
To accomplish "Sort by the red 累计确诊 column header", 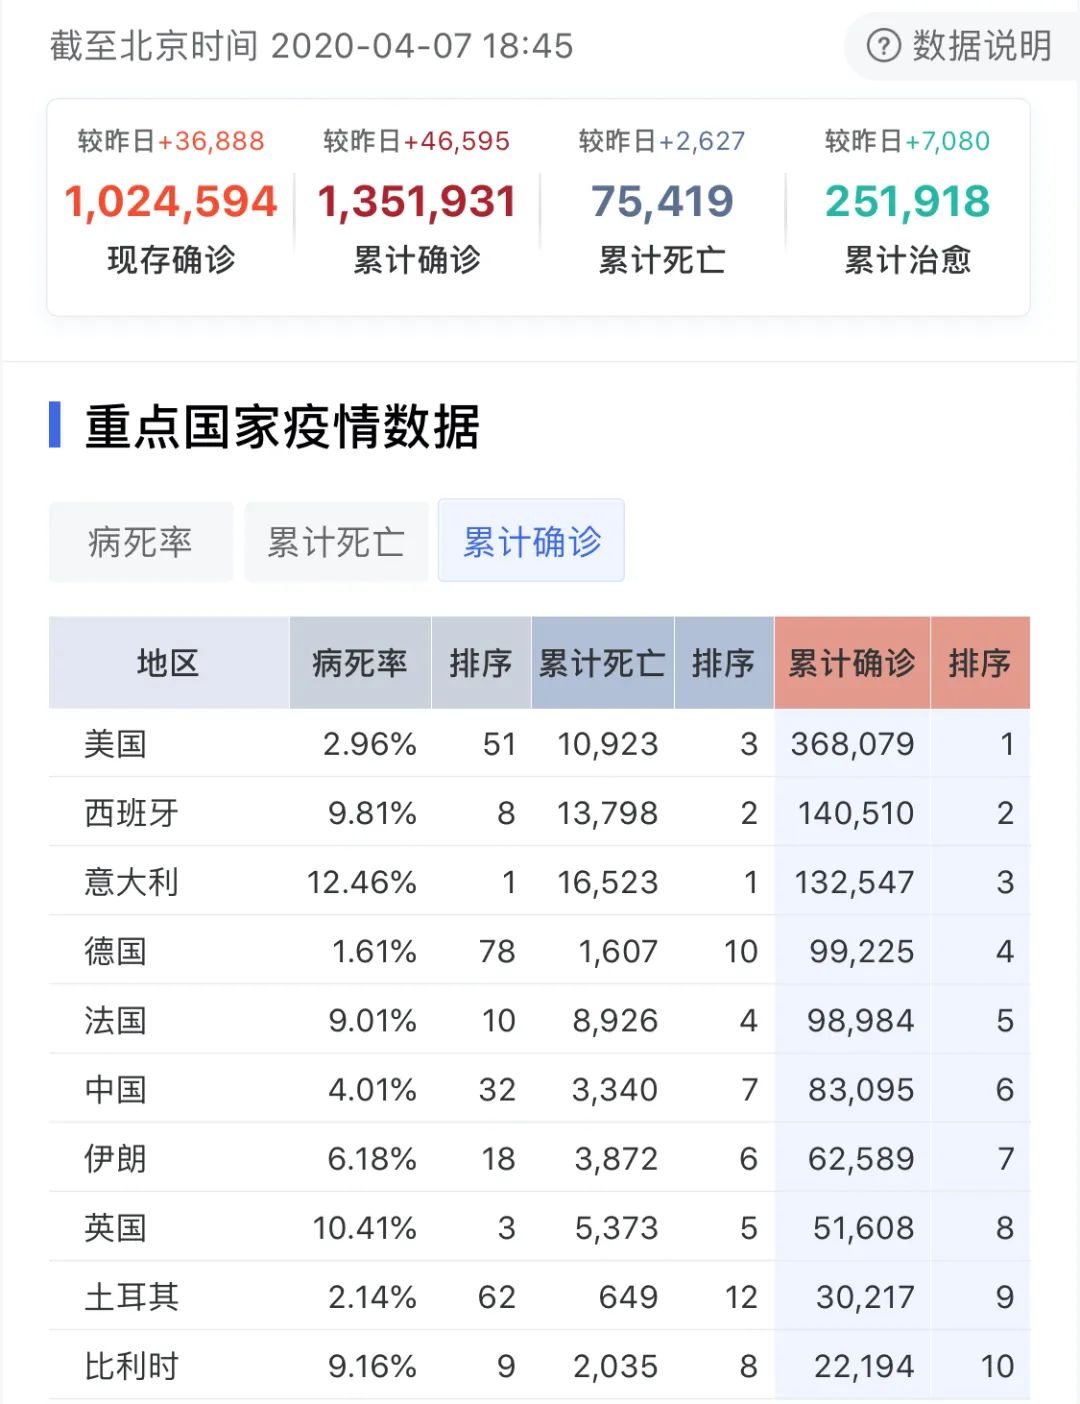I will pyautogui.click(x=851, y=663).
